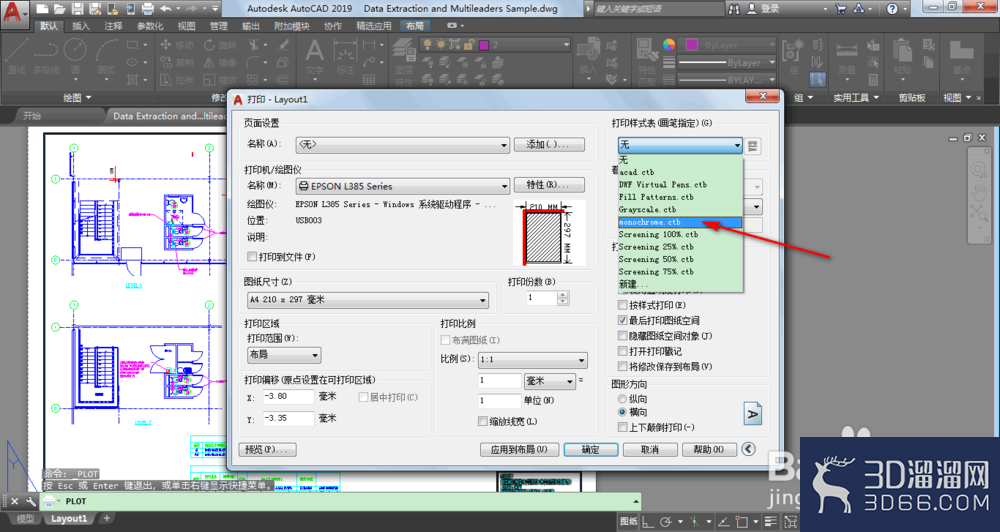The height and width of the screenshot is (532, 1000).
Task: Toggle Save changes to layout (将修改保存到布局)
Action: (x=622, y=366)
